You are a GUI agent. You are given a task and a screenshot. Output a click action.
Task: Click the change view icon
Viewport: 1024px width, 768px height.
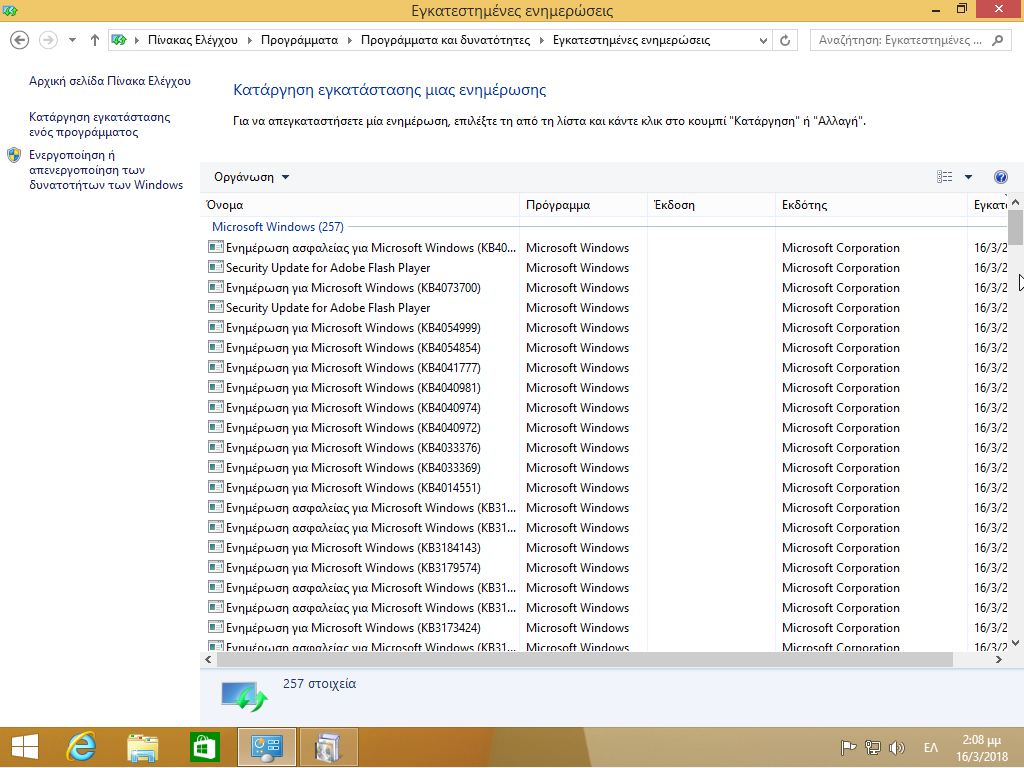point(944,177)
